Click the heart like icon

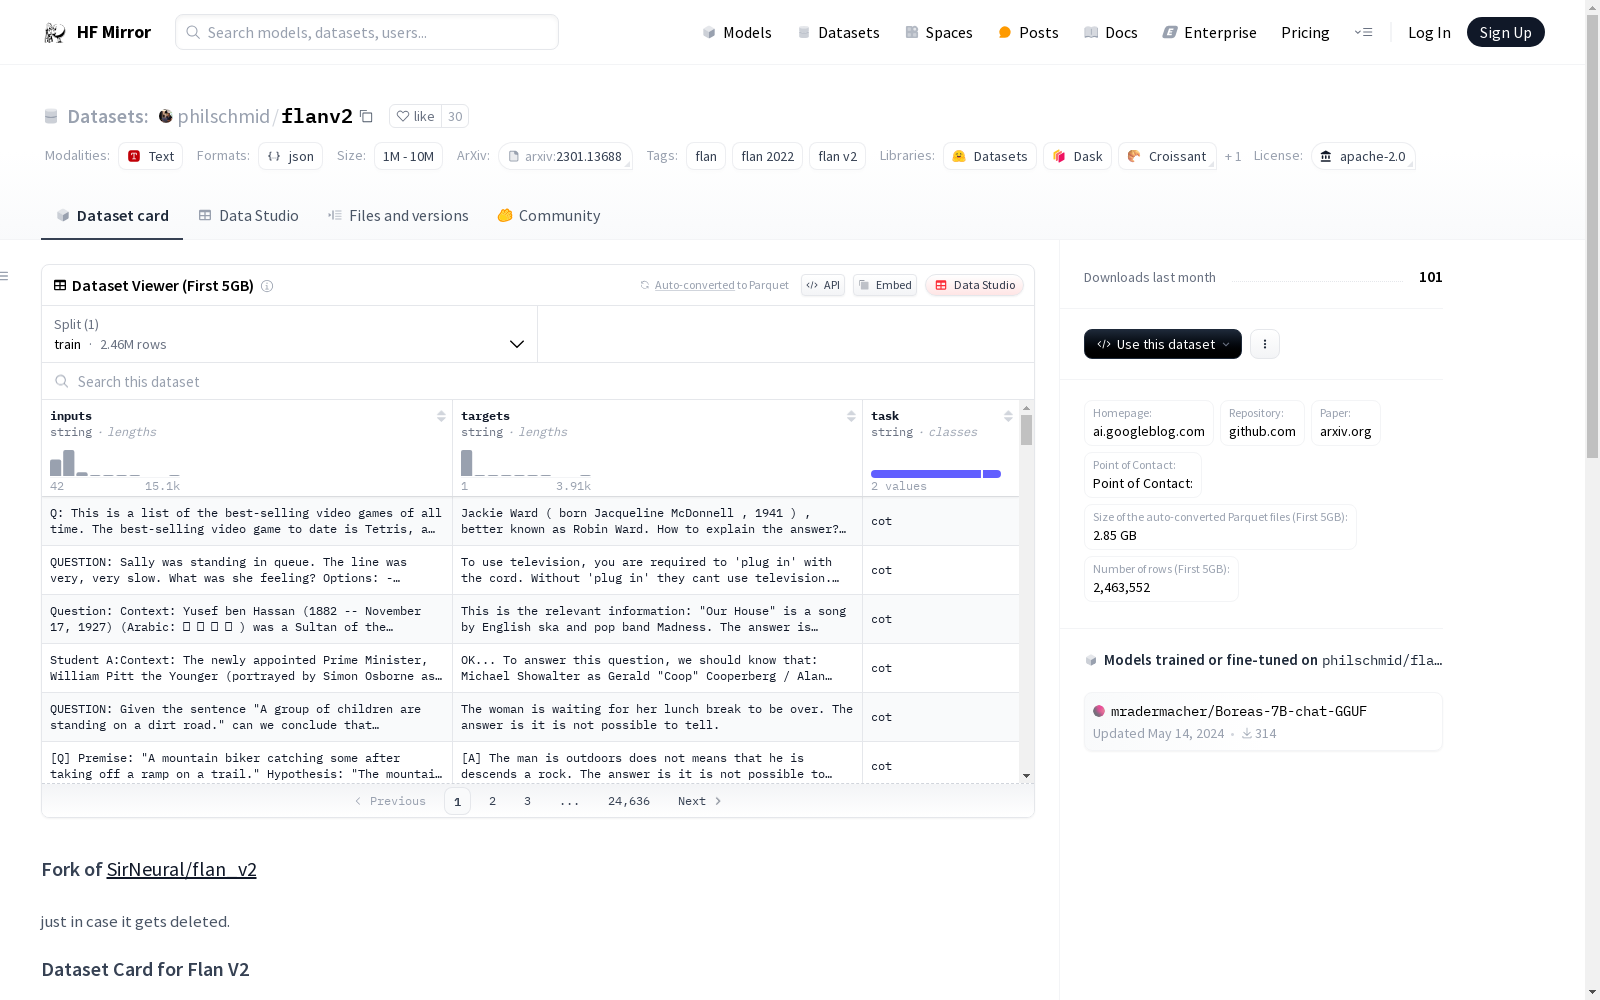tap(402, 116)
